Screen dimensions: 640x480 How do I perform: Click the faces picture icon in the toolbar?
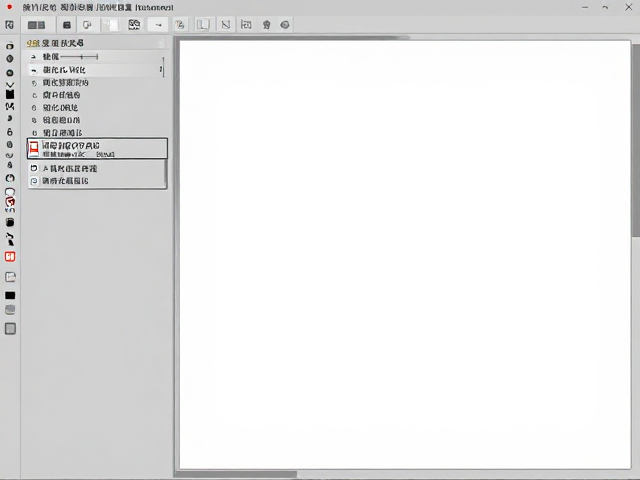[134, 25]
